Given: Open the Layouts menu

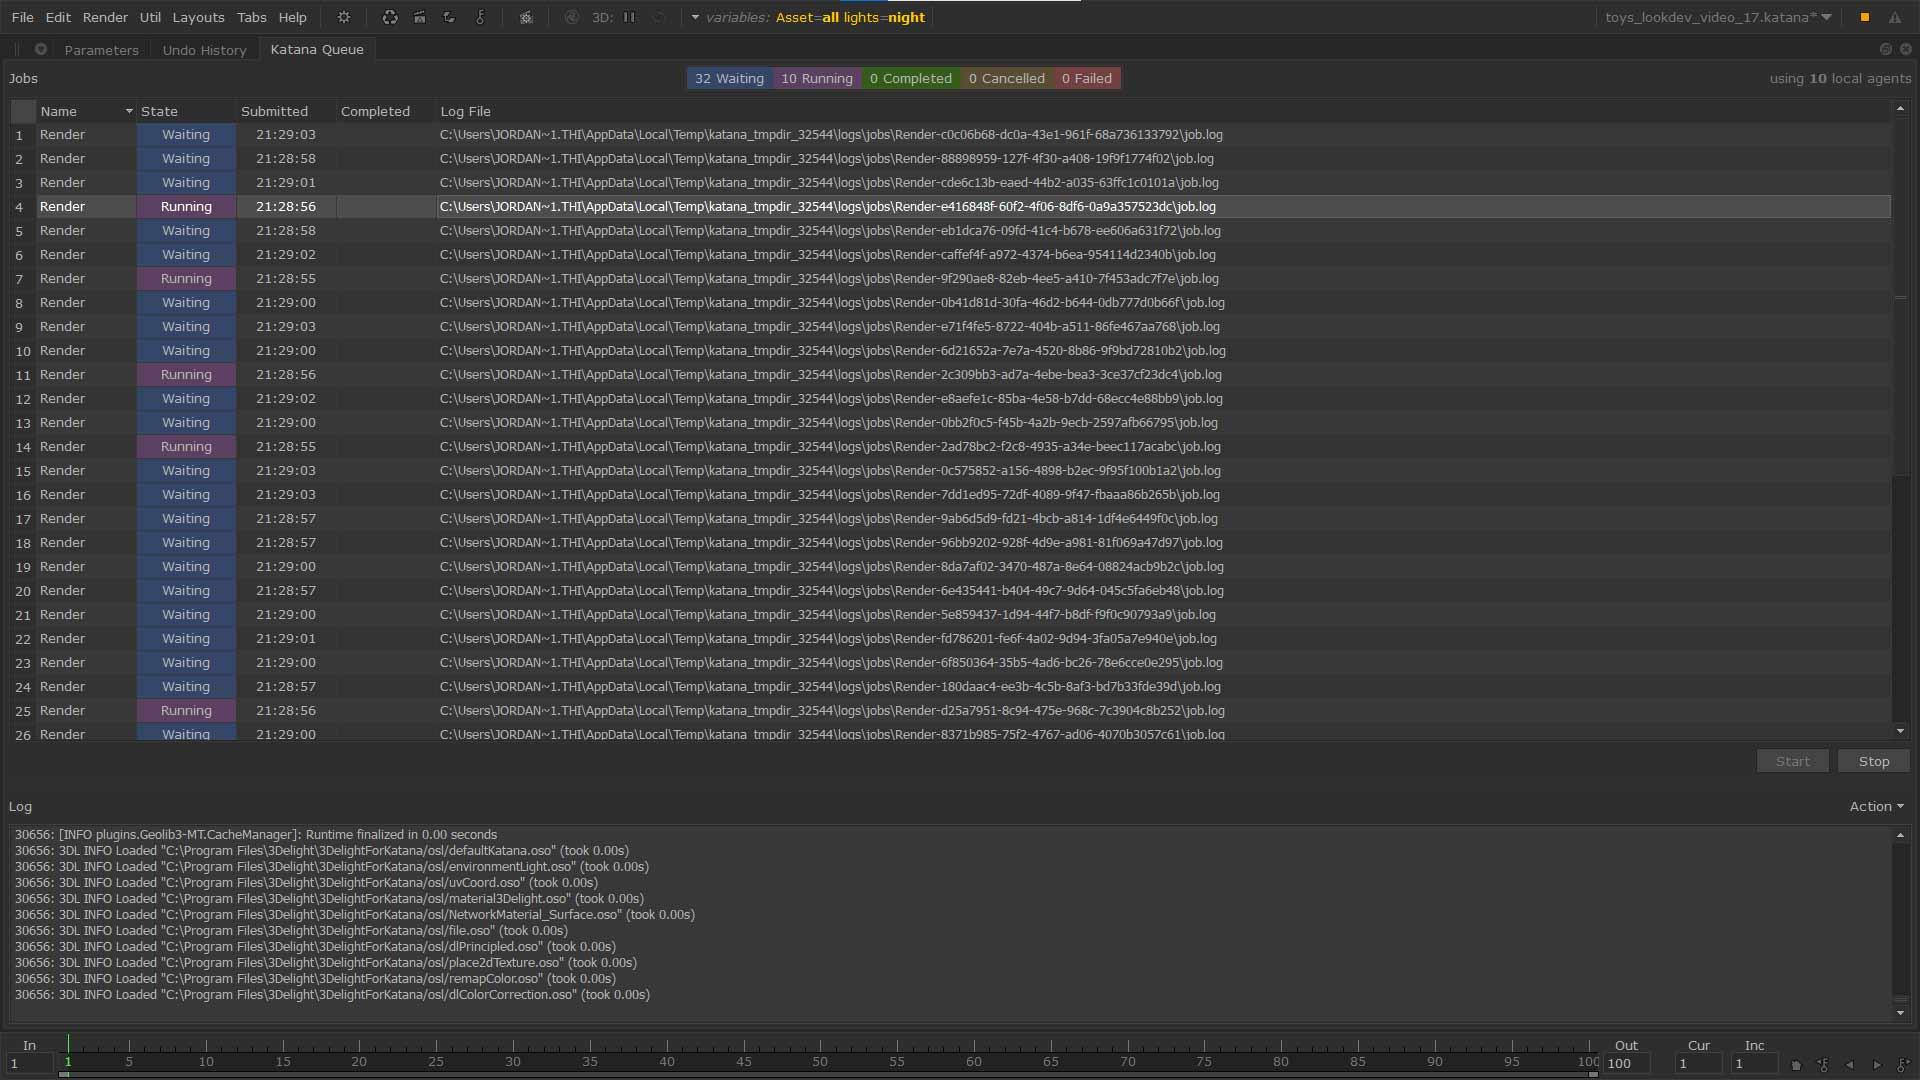Looking at the screenshot, I should coord(198,17).
